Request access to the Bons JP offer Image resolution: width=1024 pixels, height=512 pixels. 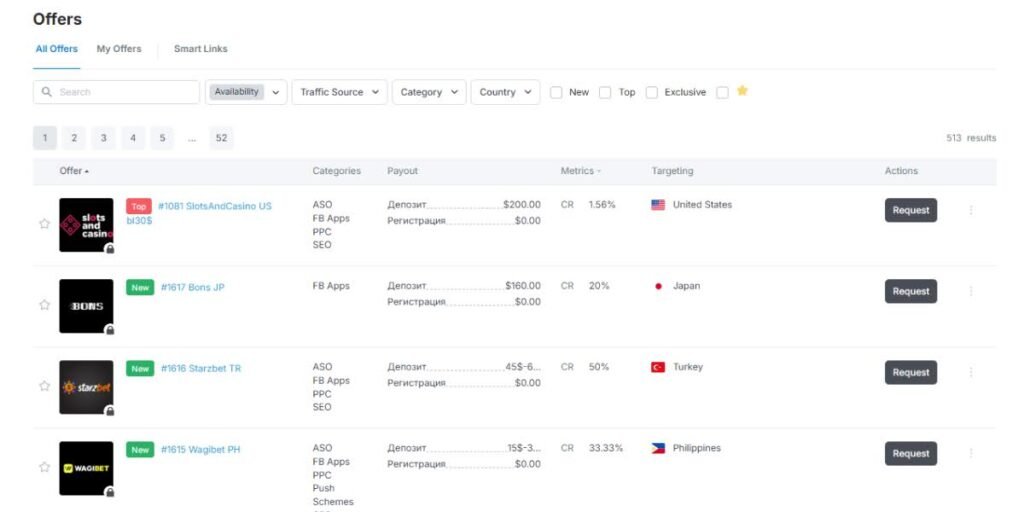pos(910,291)
